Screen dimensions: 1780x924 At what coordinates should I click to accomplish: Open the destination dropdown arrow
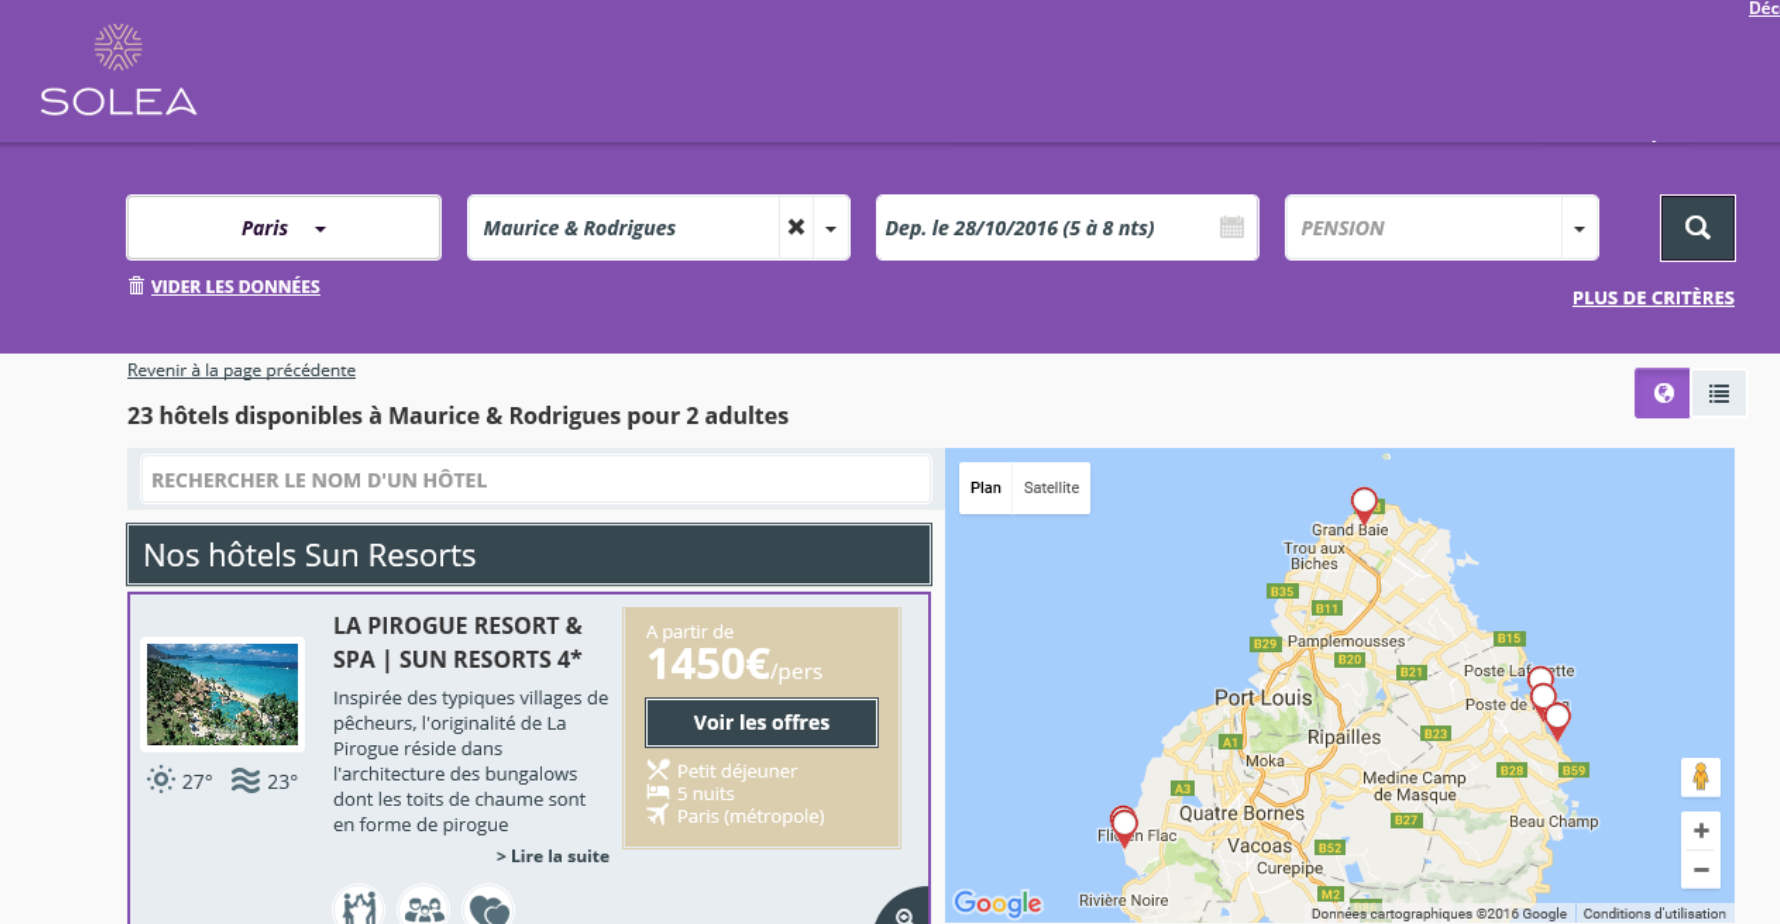tap(831, 228)
